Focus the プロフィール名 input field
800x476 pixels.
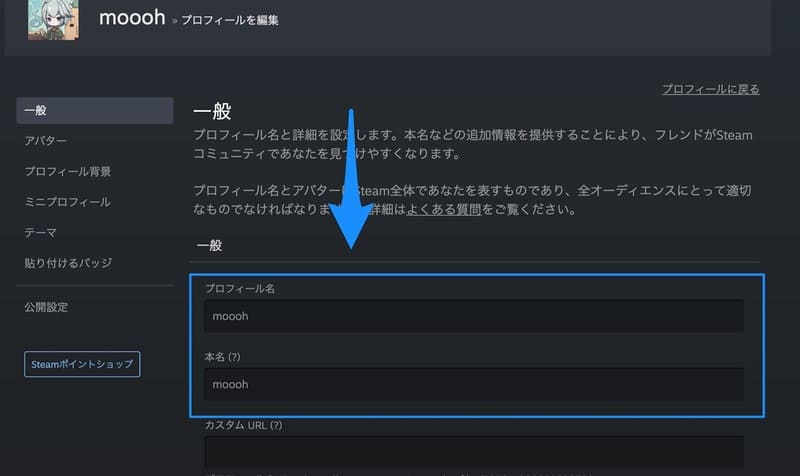click(474, 316)
